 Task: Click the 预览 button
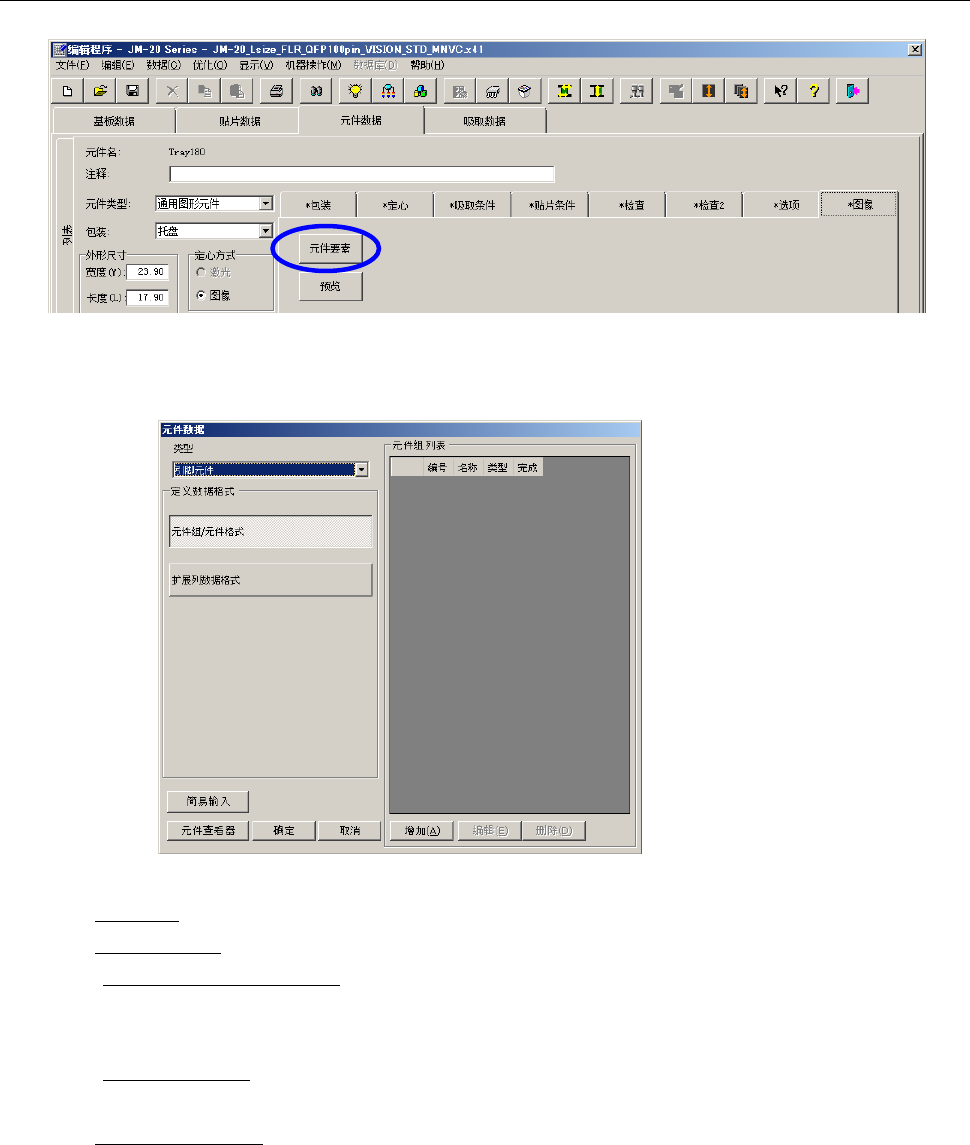[330, 286]
